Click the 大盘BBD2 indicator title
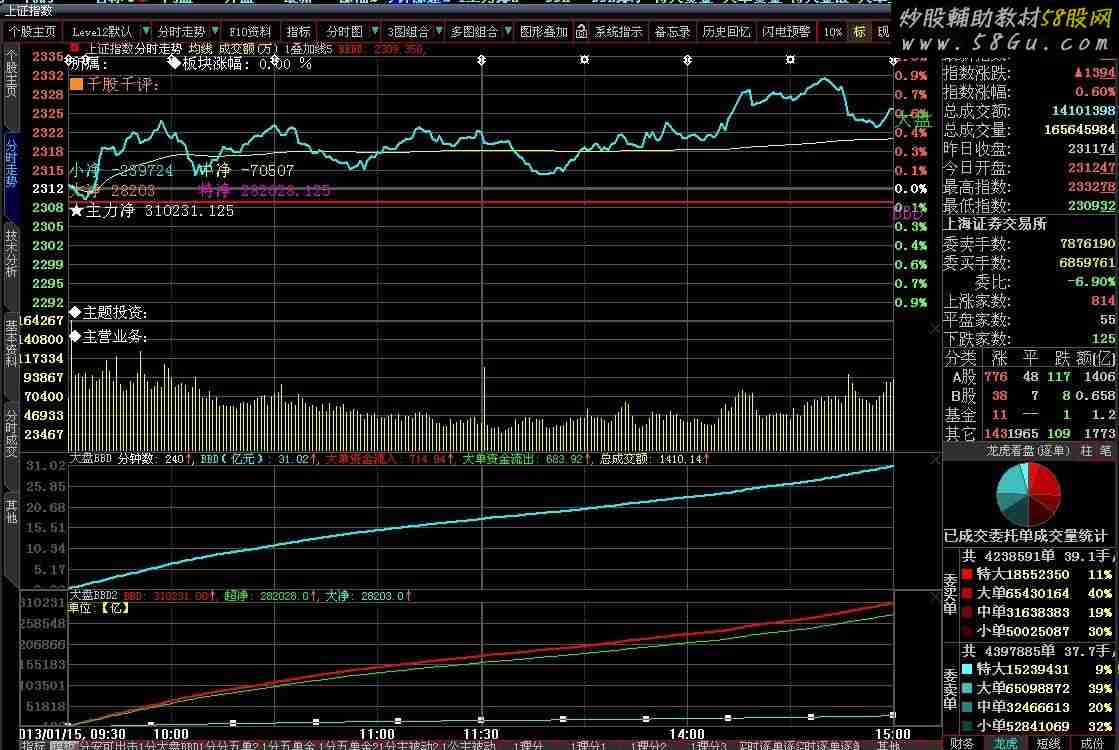 (x=93, y=595)
